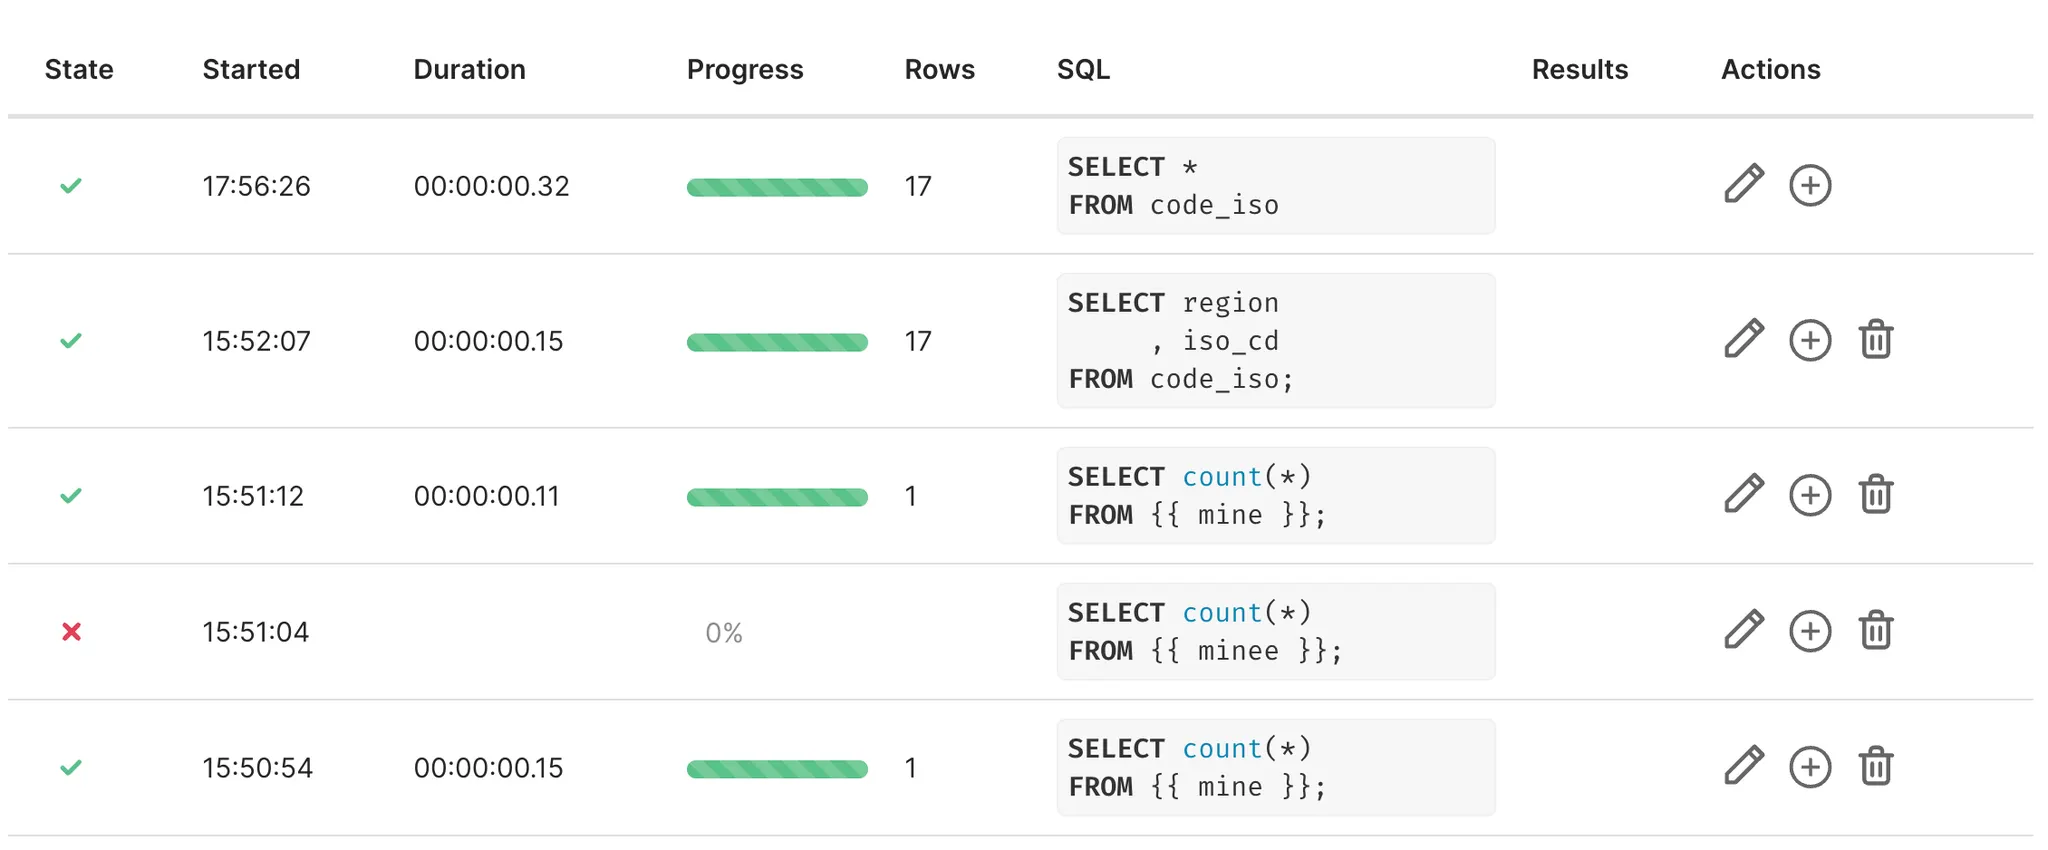The width and height of the screenshot is (2048, 850).
Task: Sort by the Started column header
Action: pos(251,69)
